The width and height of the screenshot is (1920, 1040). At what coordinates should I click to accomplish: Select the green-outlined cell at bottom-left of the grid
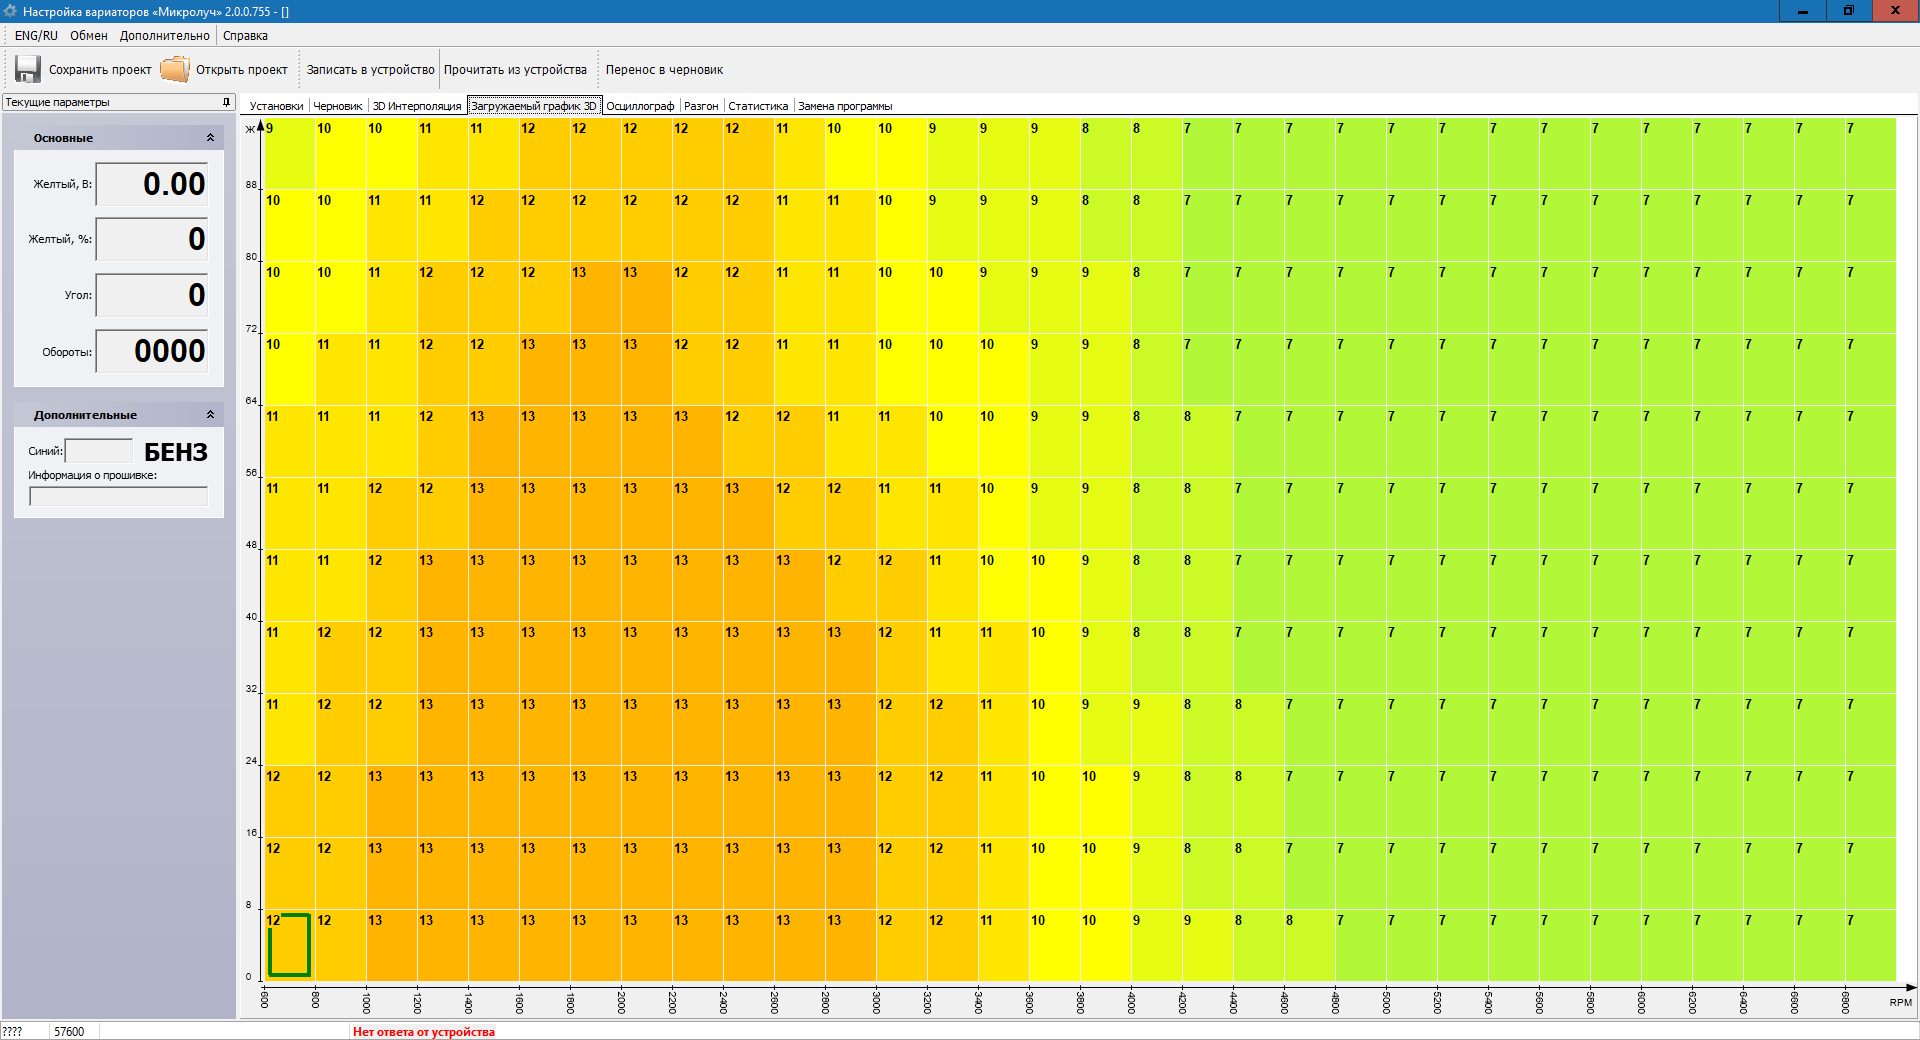pyautogui.click(x=289, y=945)
